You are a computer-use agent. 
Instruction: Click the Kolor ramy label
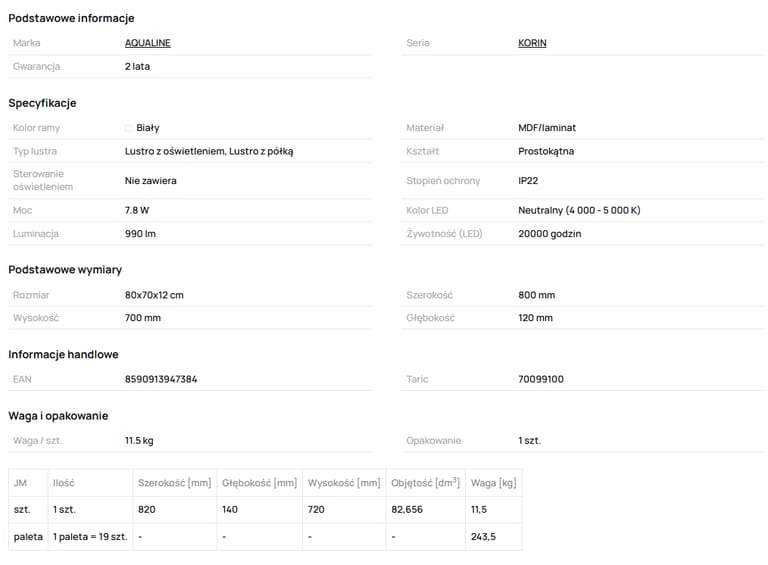click(36, 128)
